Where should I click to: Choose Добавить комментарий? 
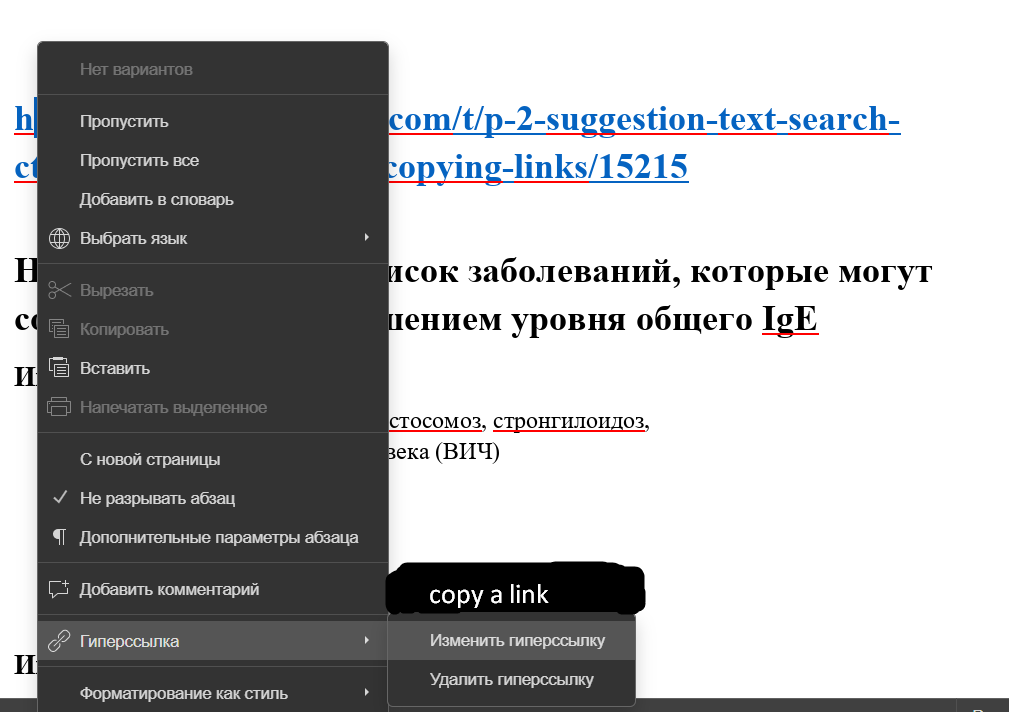[x=213, y=590]
